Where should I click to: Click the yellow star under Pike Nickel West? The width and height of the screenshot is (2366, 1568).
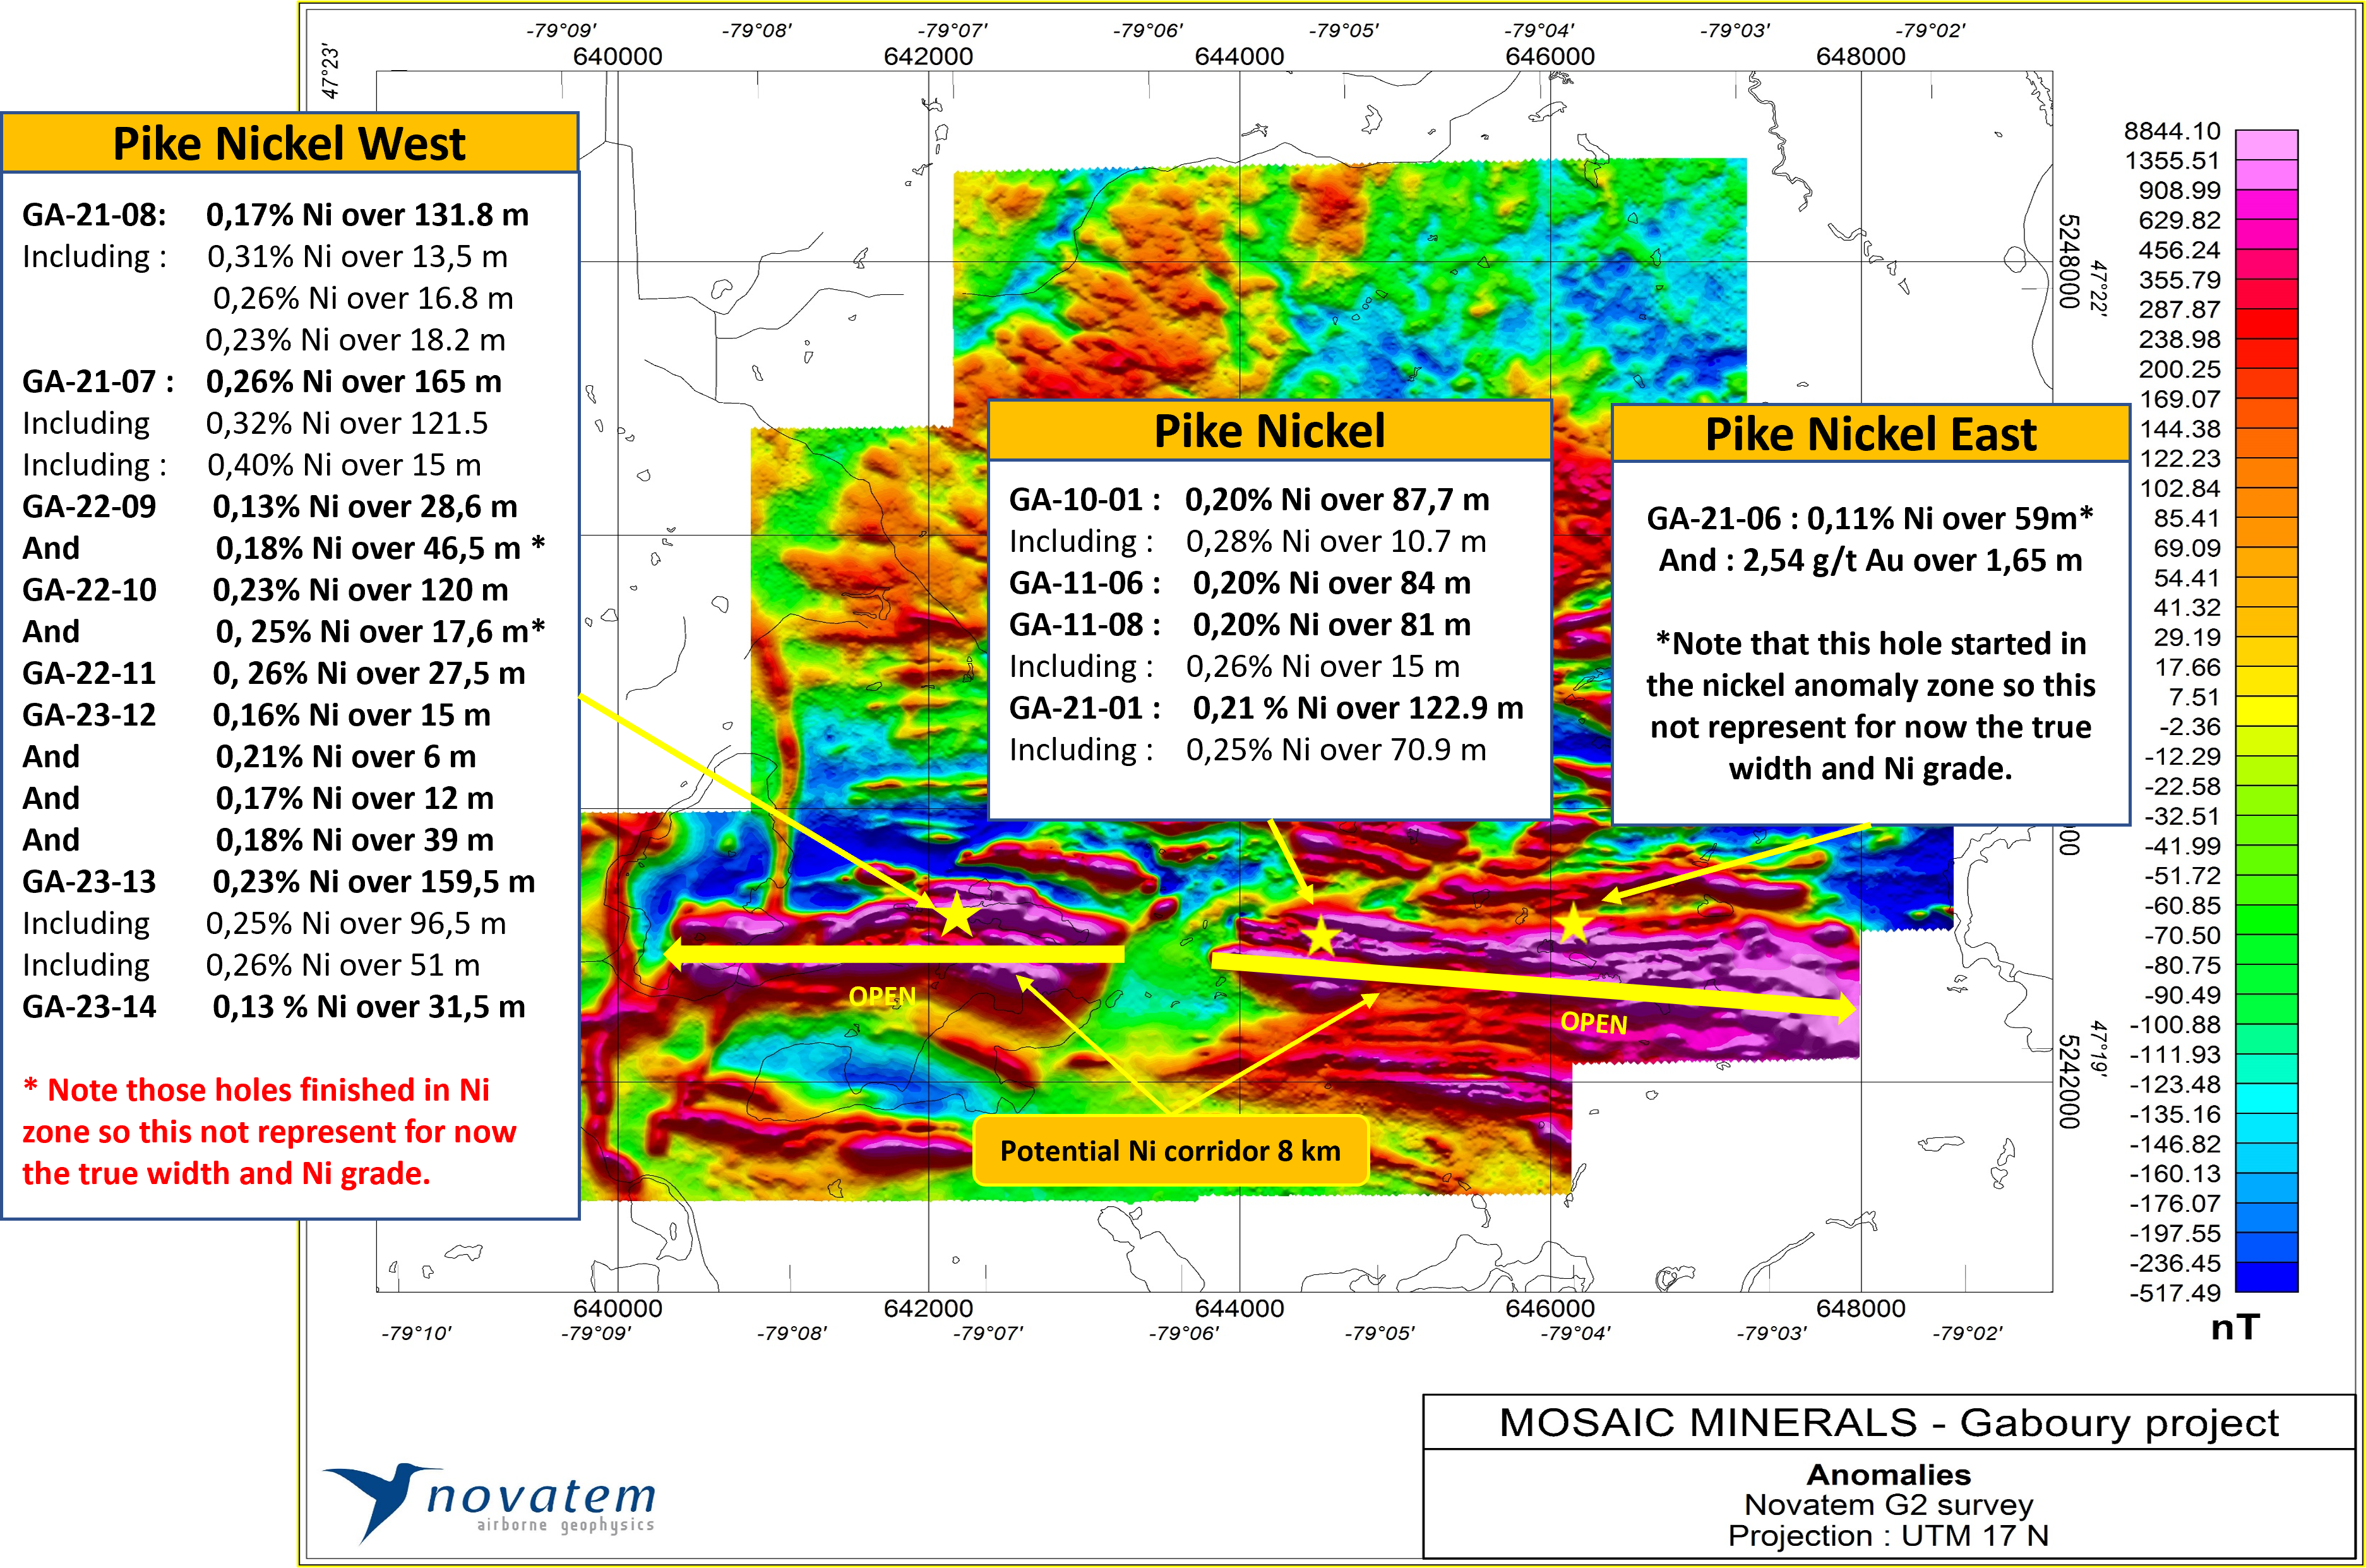click(x=956, y=914)
